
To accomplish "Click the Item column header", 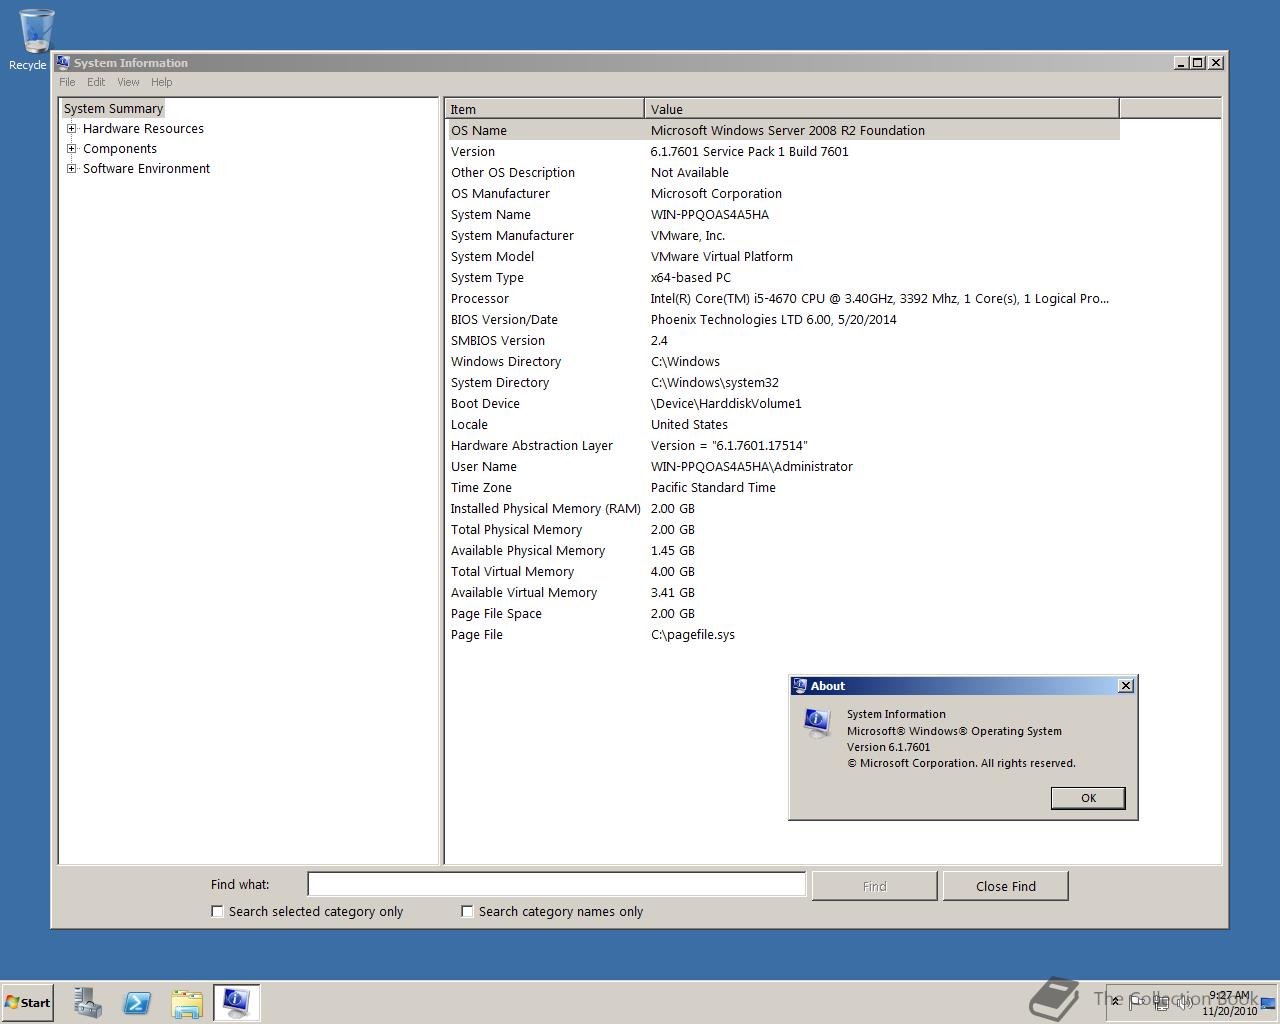I will pyautogui.click(x=545, y=109).
